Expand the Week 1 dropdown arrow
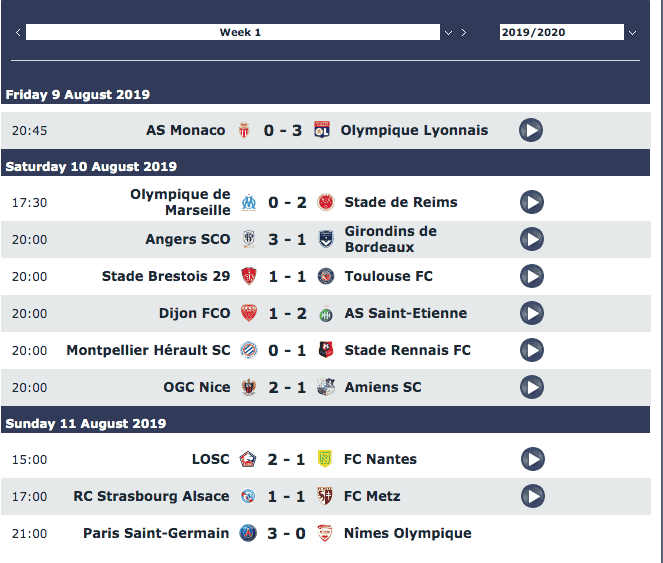 click(x=449, y=33)
